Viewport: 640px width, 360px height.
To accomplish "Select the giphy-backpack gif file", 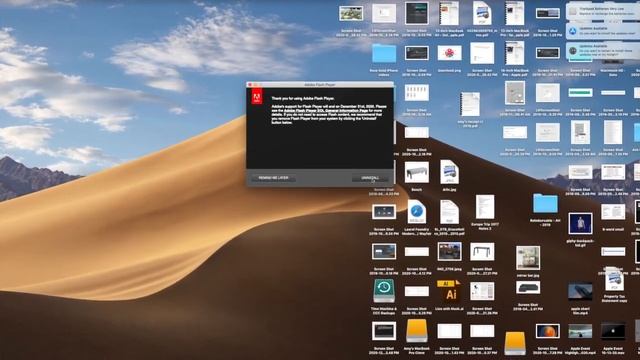I will pos(580,224).
